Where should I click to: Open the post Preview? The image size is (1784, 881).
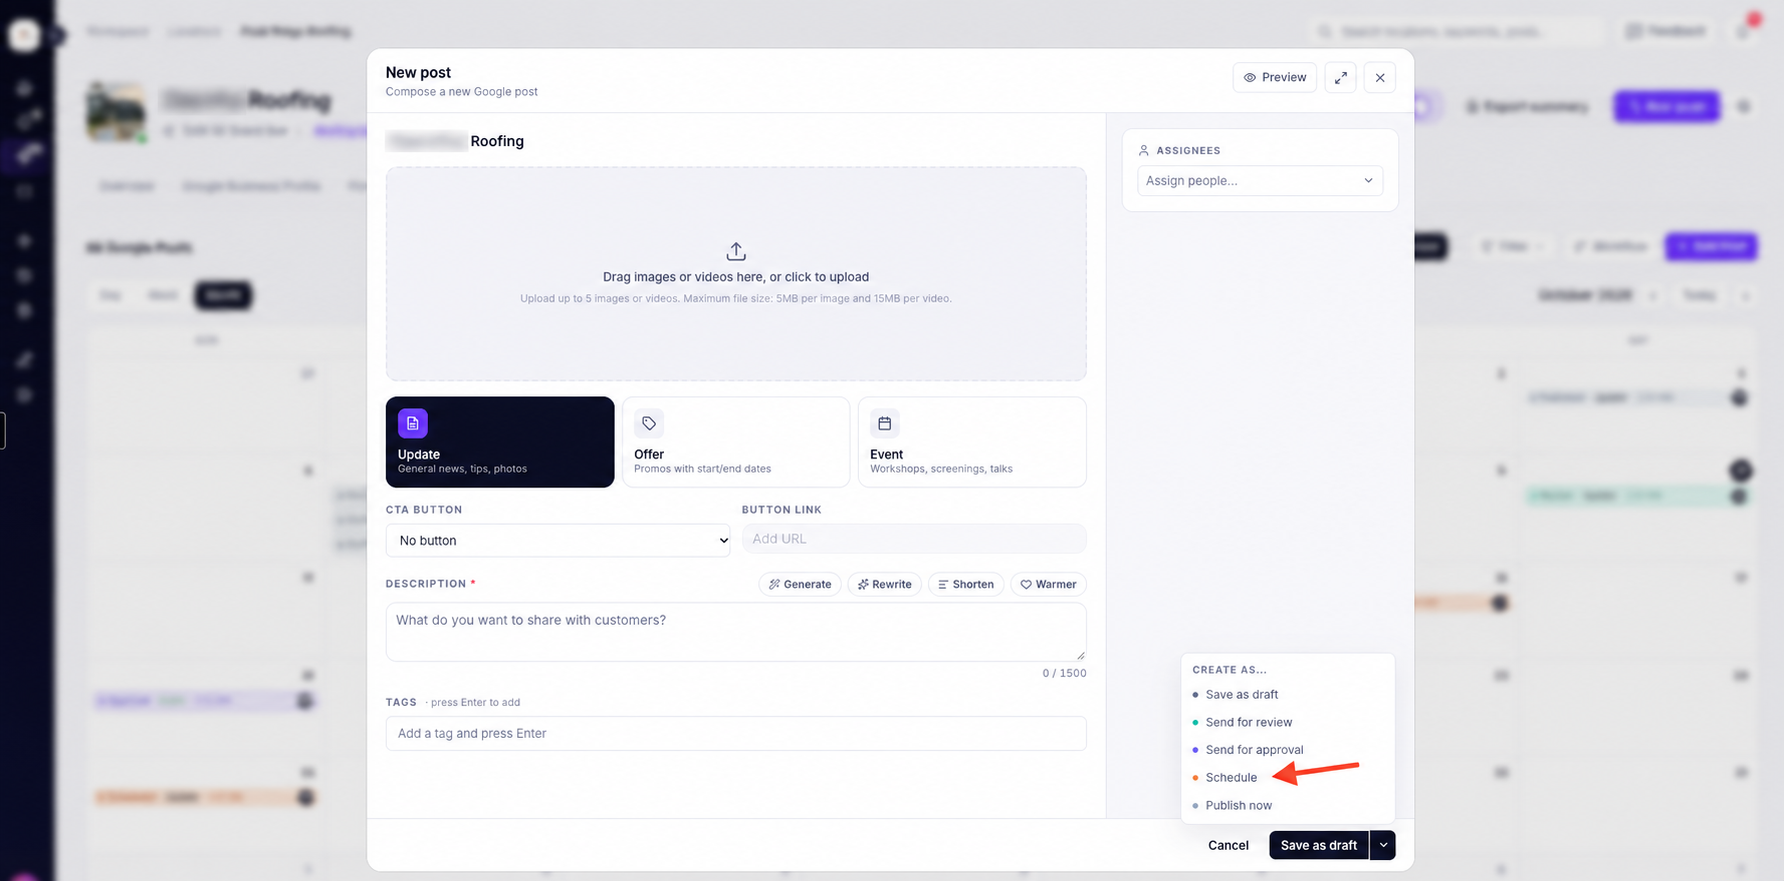click(1274, 77)
